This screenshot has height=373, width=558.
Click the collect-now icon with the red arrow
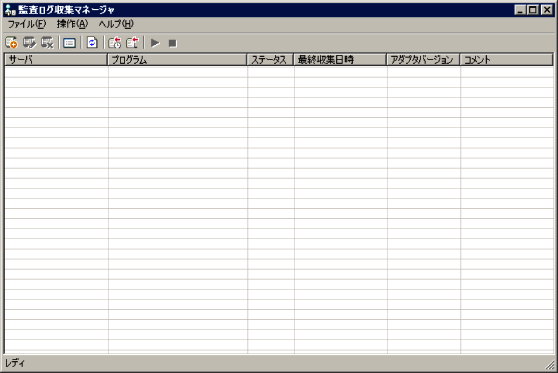132,43
